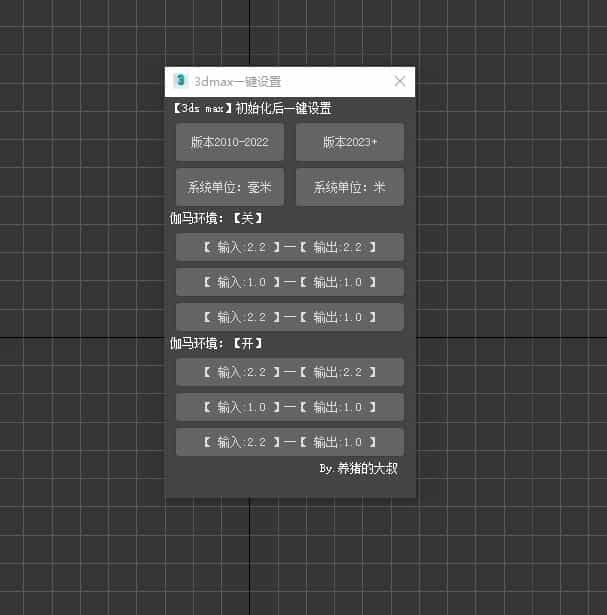Apply 输入2.2 输出2.2 under 伽马环境【开】
The height and width of the screenshot is (615, 607).
tap(290, 372)
